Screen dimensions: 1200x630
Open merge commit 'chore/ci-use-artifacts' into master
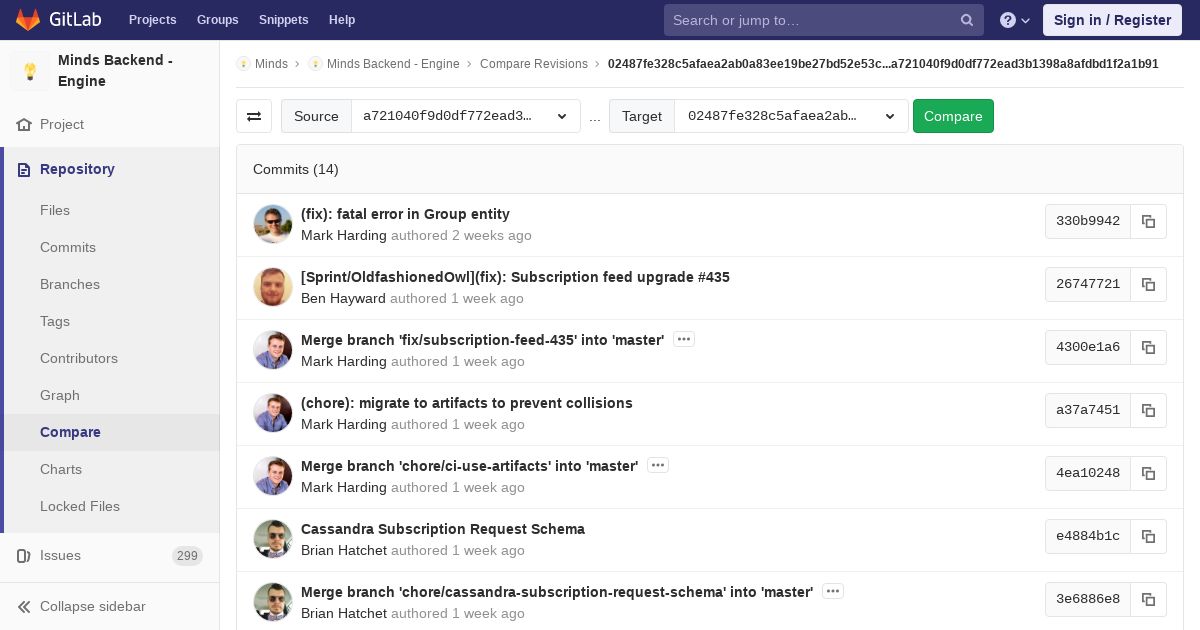pos(470,466)
